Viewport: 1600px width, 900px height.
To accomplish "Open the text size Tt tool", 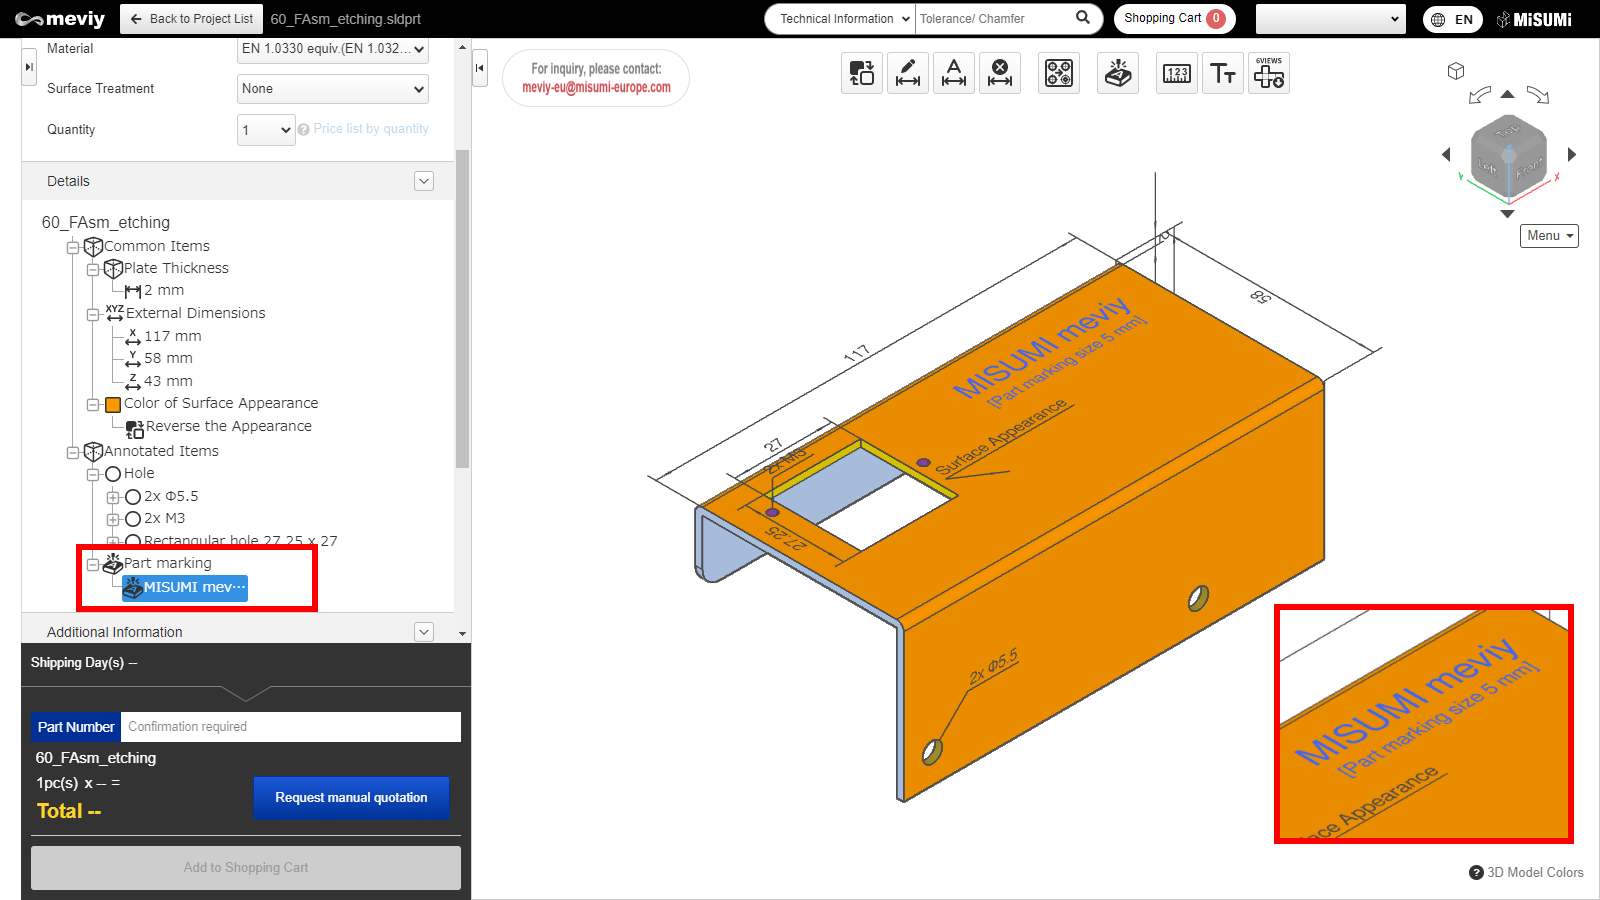I will [1223, 73].
